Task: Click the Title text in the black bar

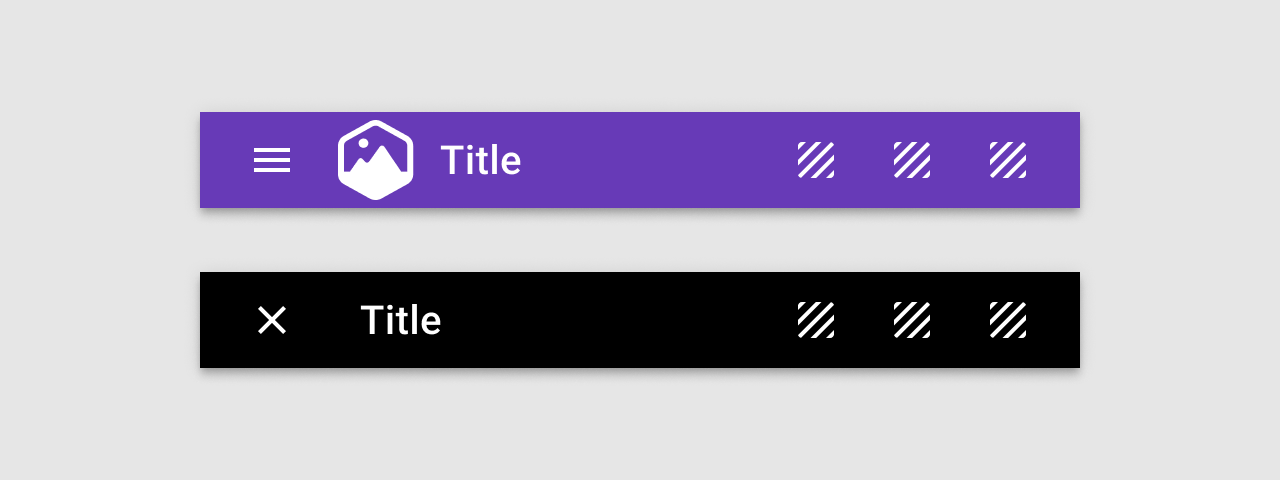Action: [401, 321]
